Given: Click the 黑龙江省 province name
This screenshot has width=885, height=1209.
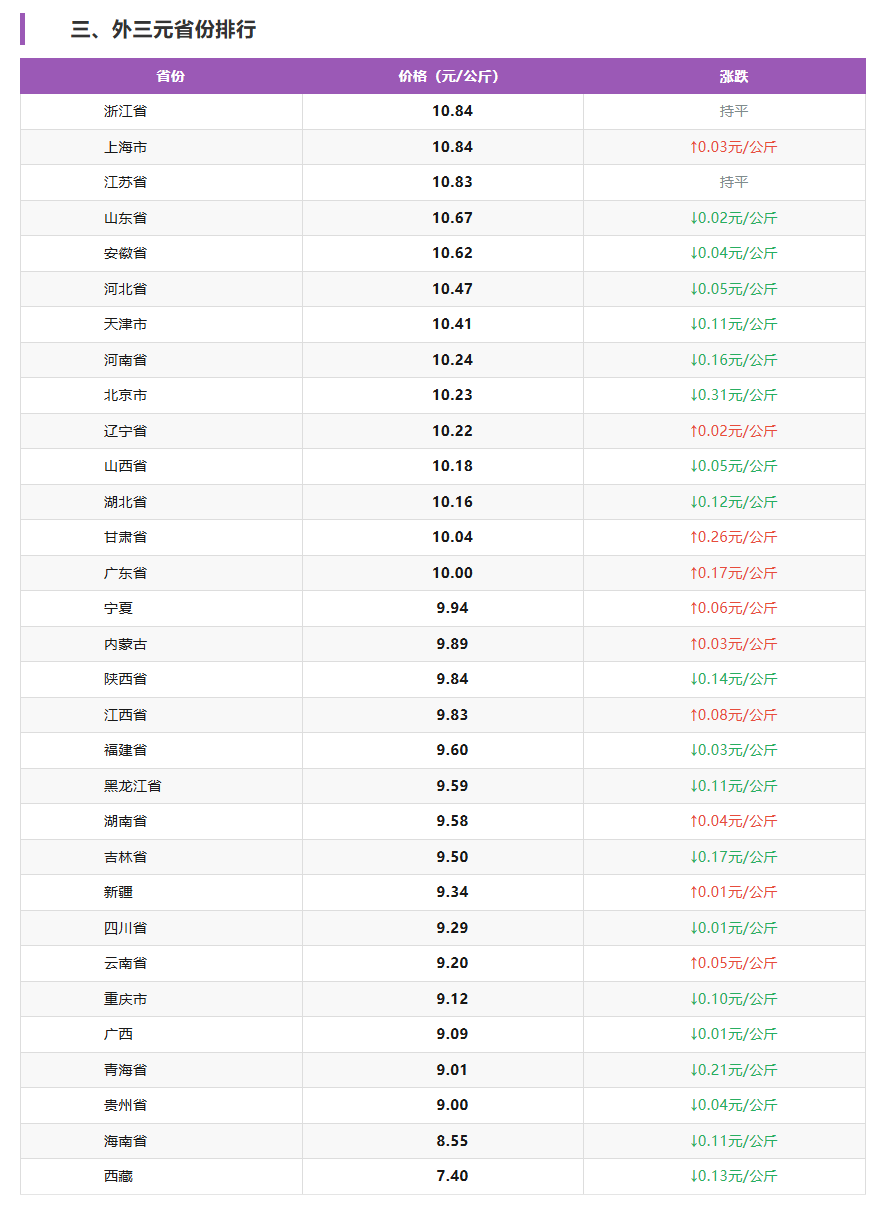Looking at the screenshot, I should [x=132, y=786].
